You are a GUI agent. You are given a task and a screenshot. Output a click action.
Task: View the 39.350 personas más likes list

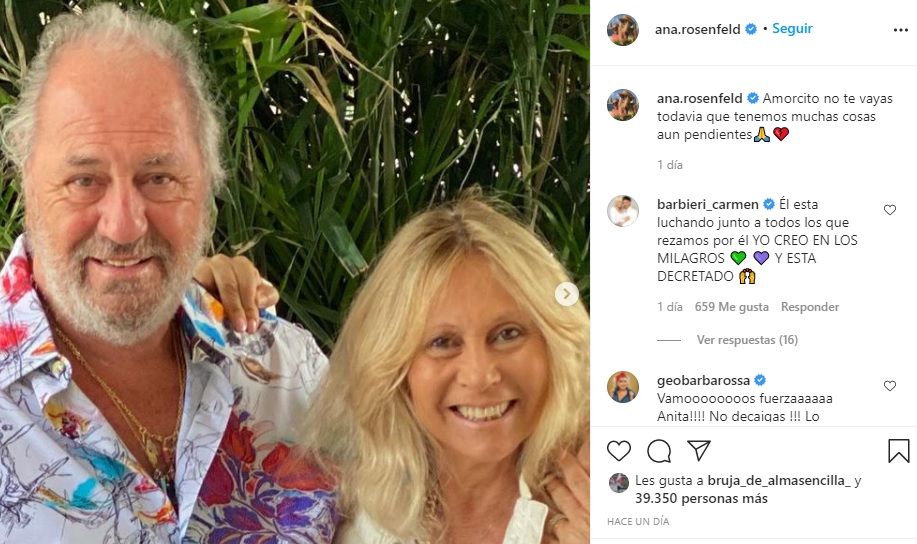tap(701, 498)
